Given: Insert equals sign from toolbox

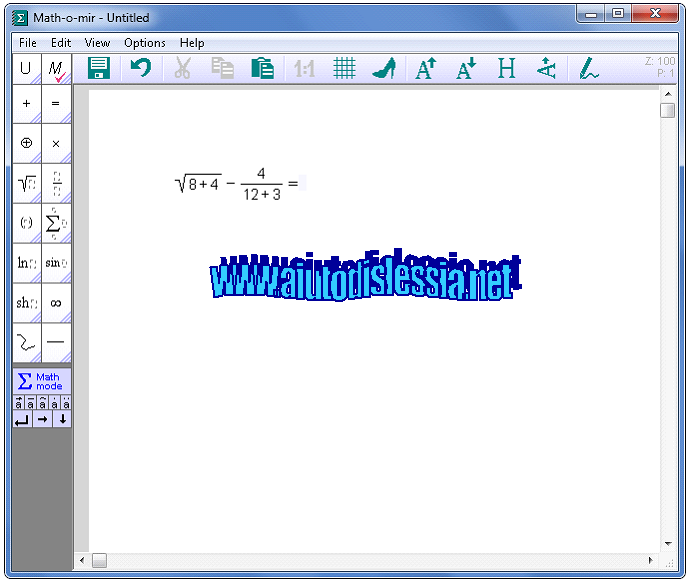Looking at the screenshot, I should point(56,104).
